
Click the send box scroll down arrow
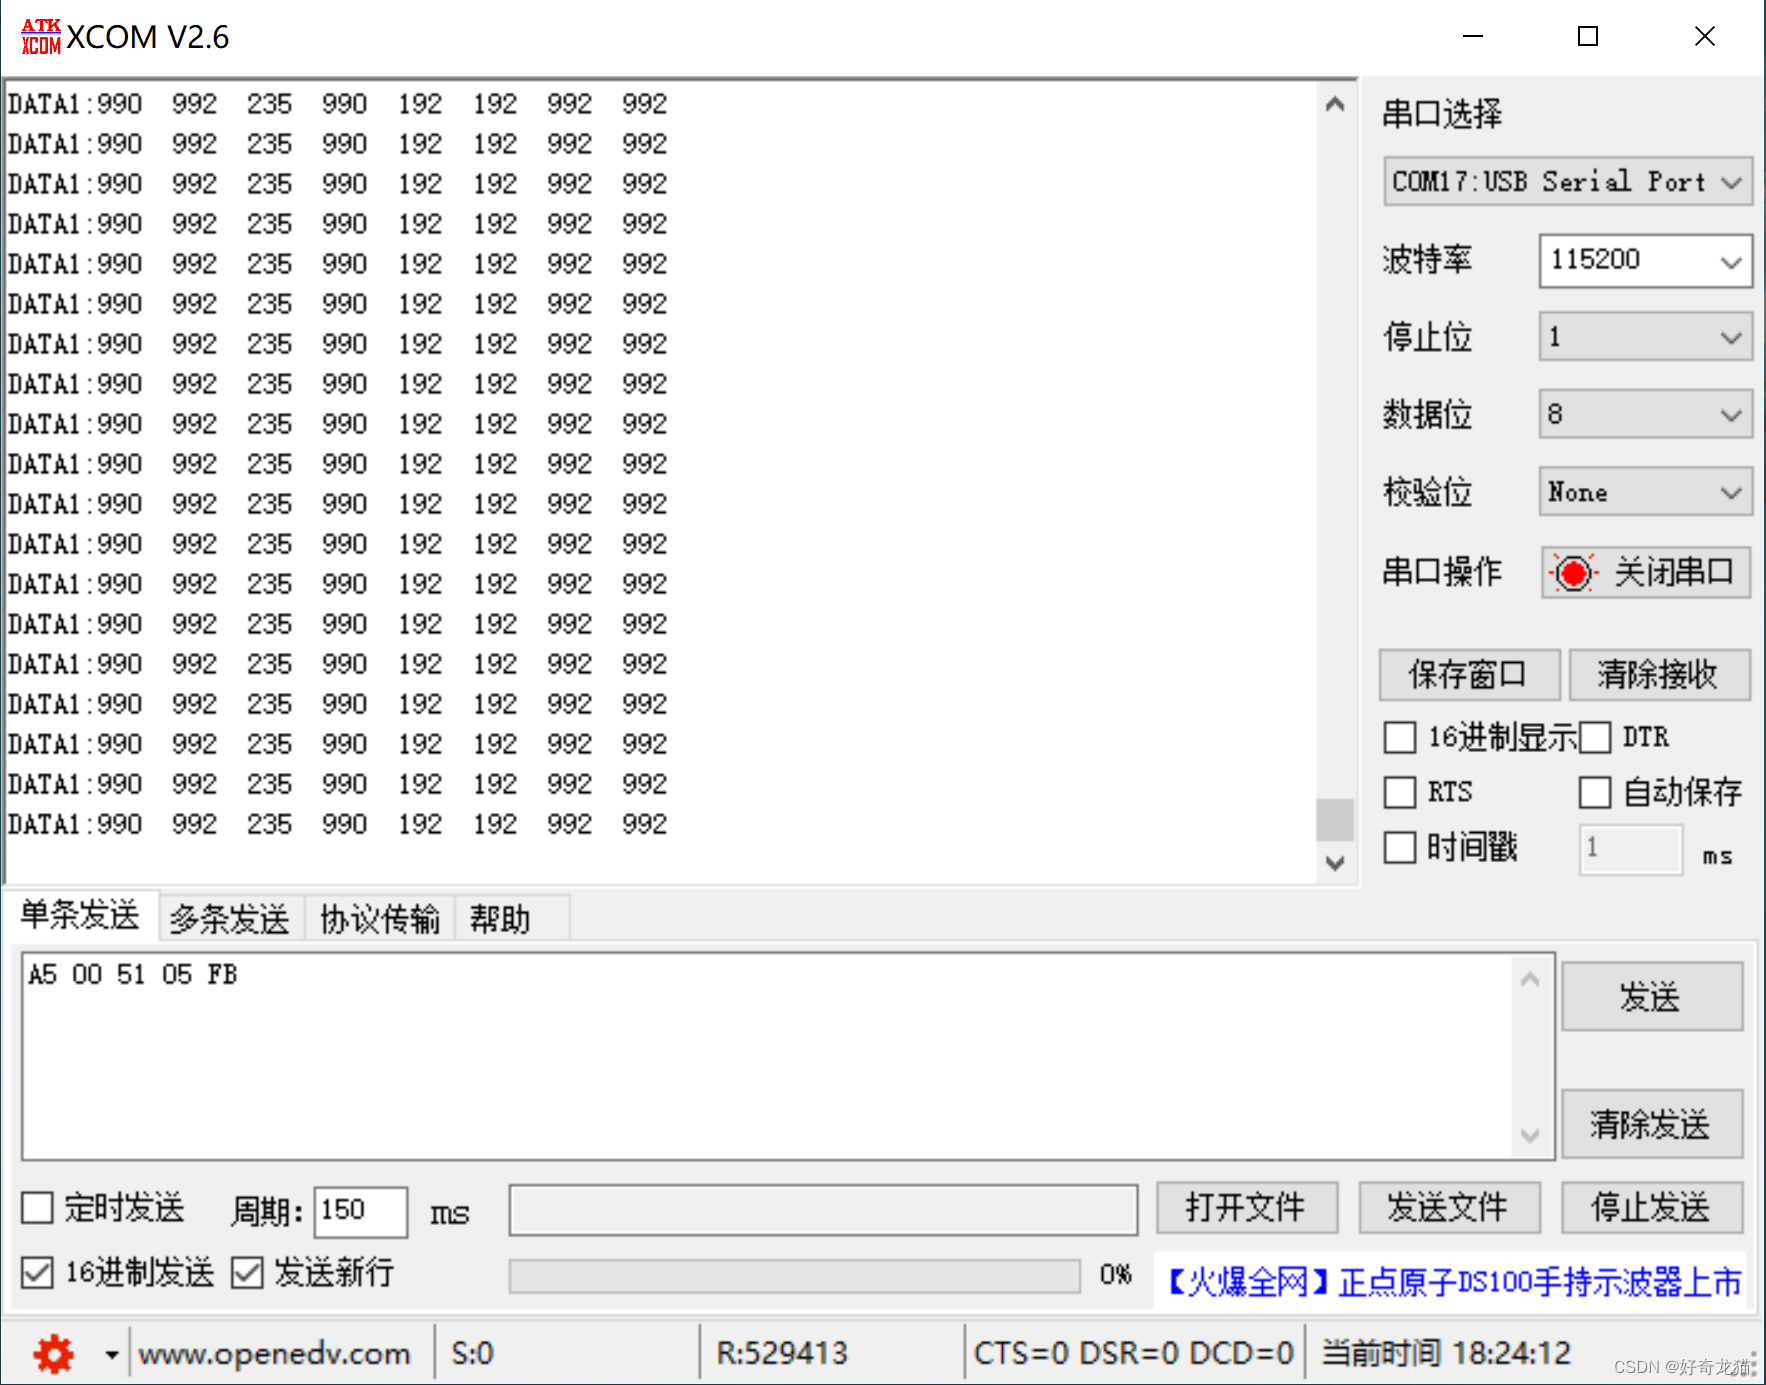[x=1530, y=1136]
